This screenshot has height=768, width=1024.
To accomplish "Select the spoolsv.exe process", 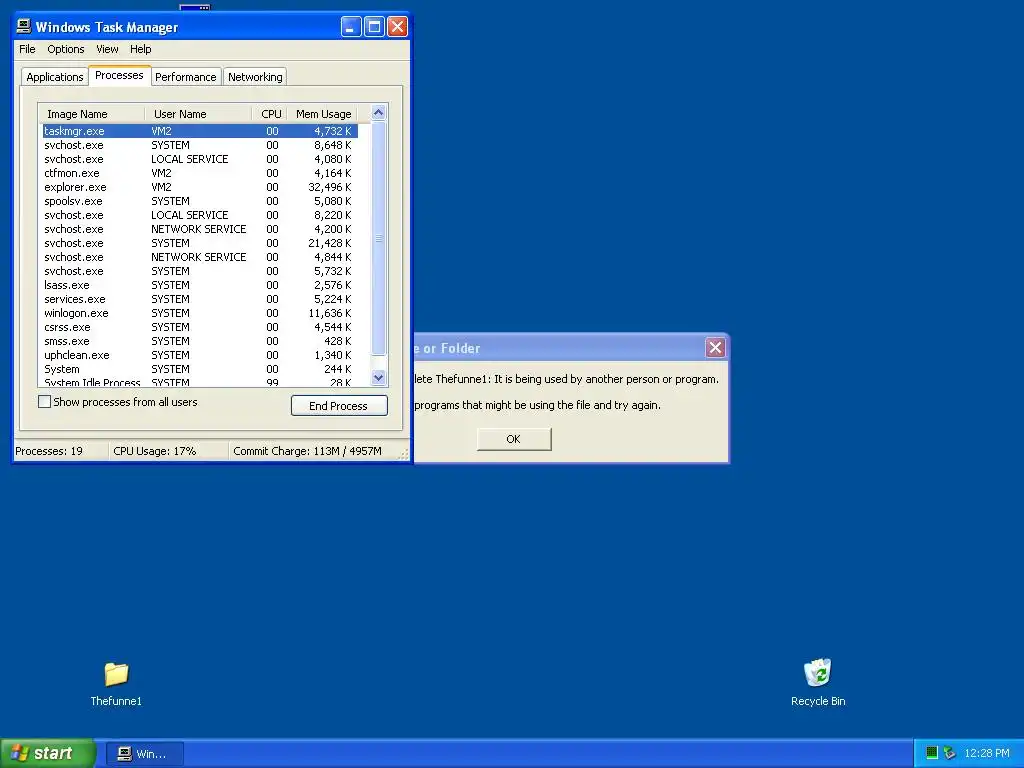I will (x=200, y=201).
